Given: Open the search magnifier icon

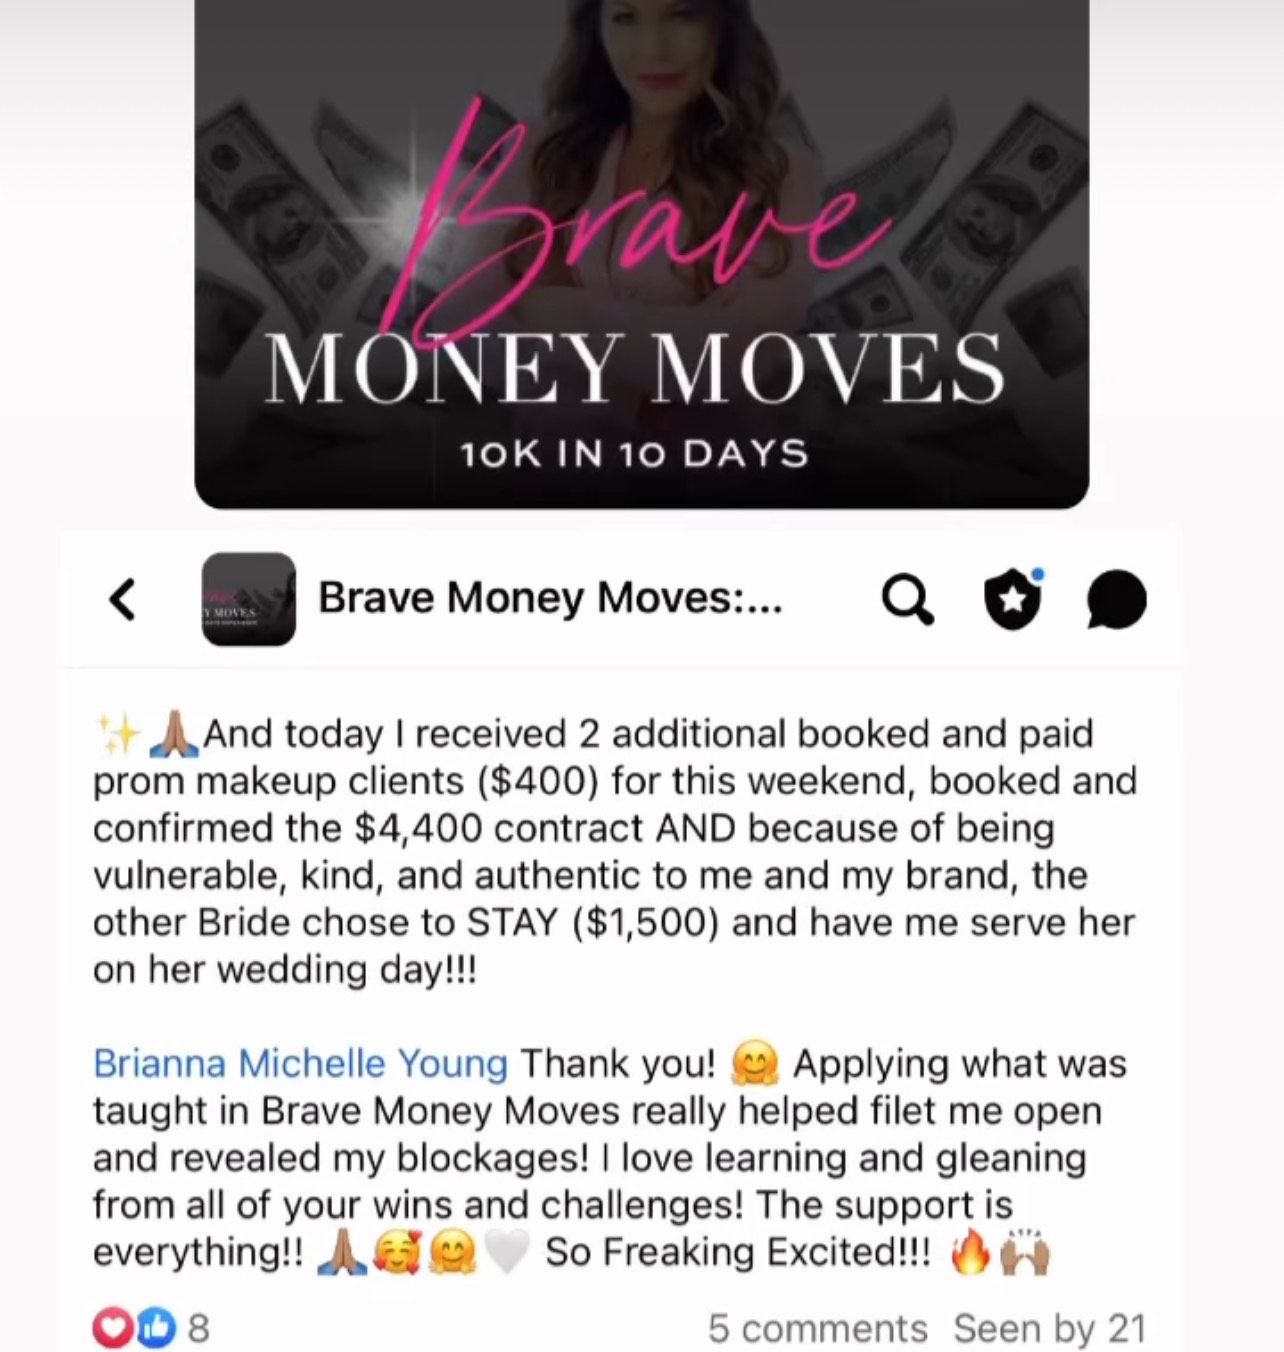Looking at the screenshot, I should tap(908, 600).
